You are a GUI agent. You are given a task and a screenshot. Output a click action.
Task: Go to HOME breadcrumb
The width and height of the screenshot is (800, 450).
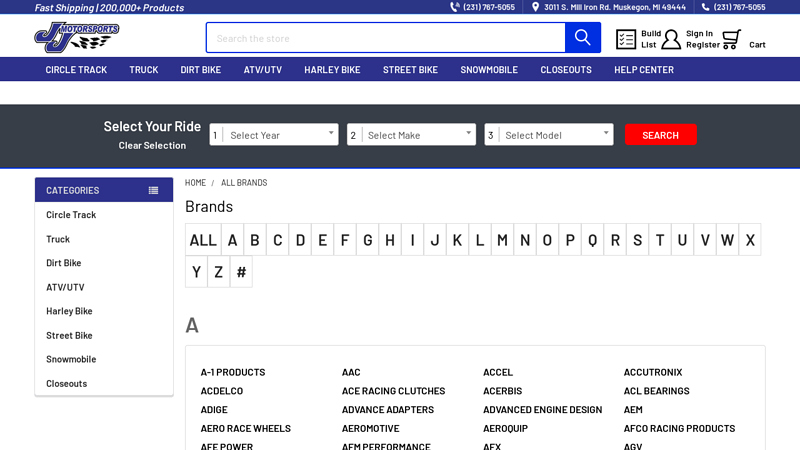(x=195, y=183)
